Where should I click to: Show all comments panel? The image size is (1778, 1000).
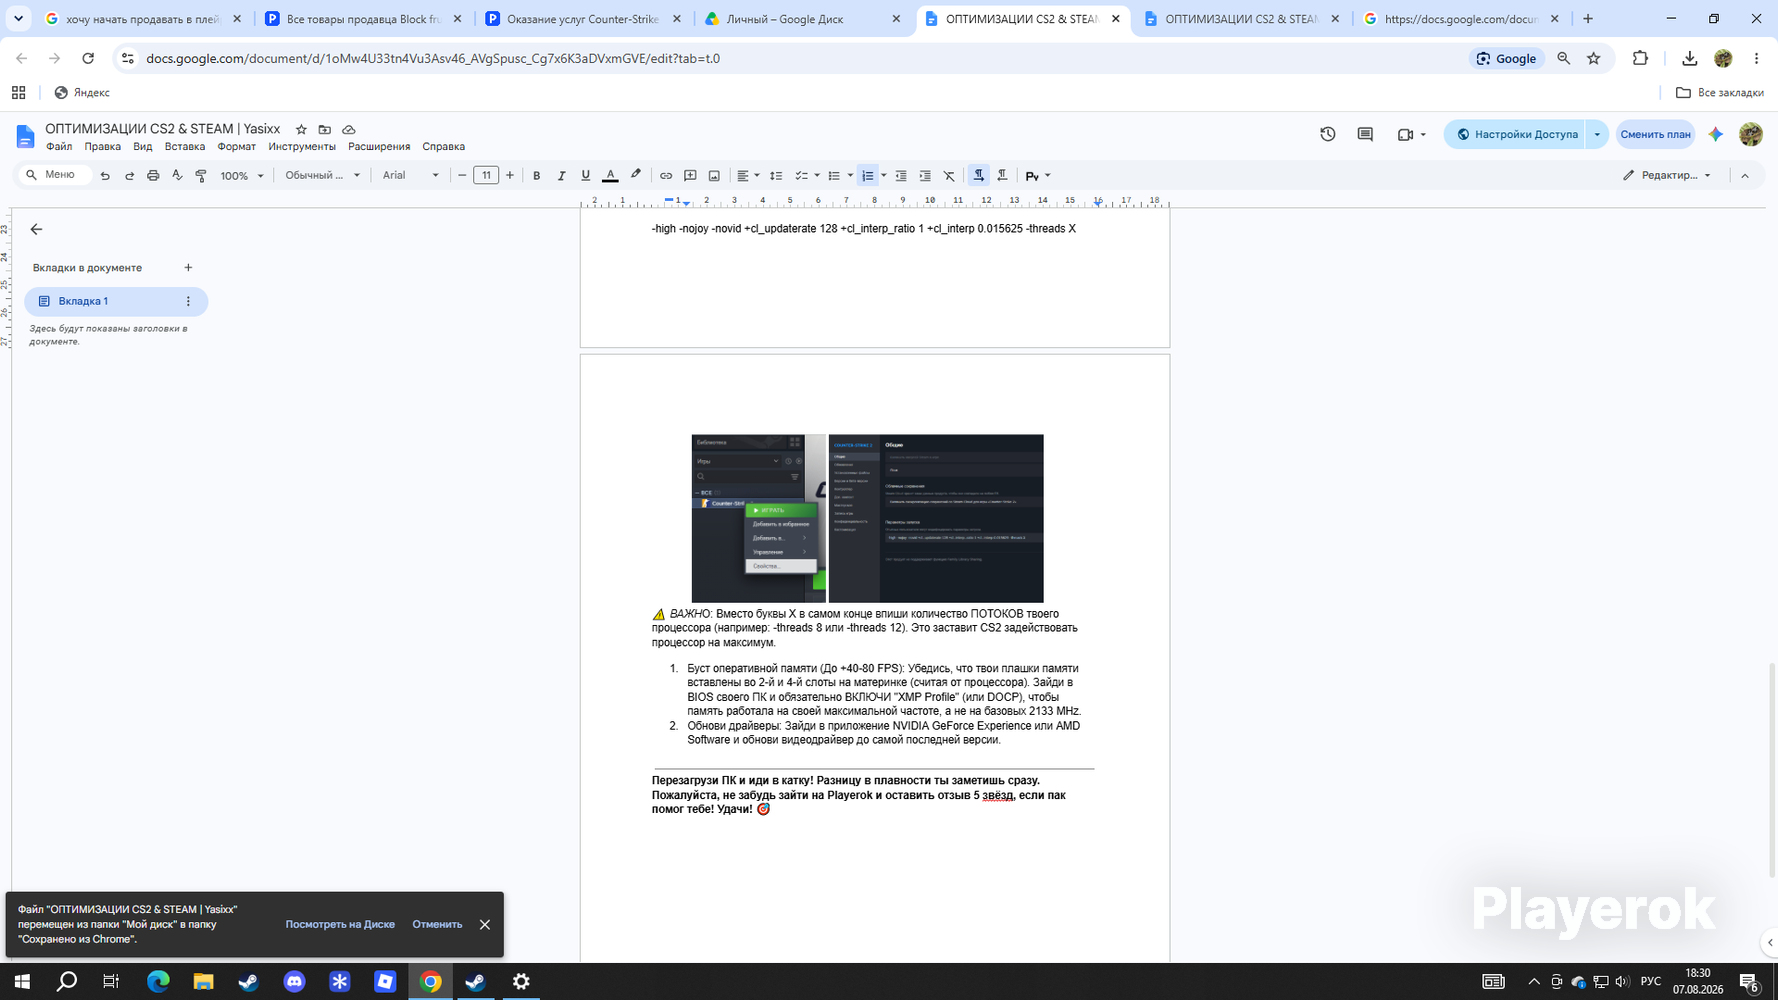tap(1365, 134)
